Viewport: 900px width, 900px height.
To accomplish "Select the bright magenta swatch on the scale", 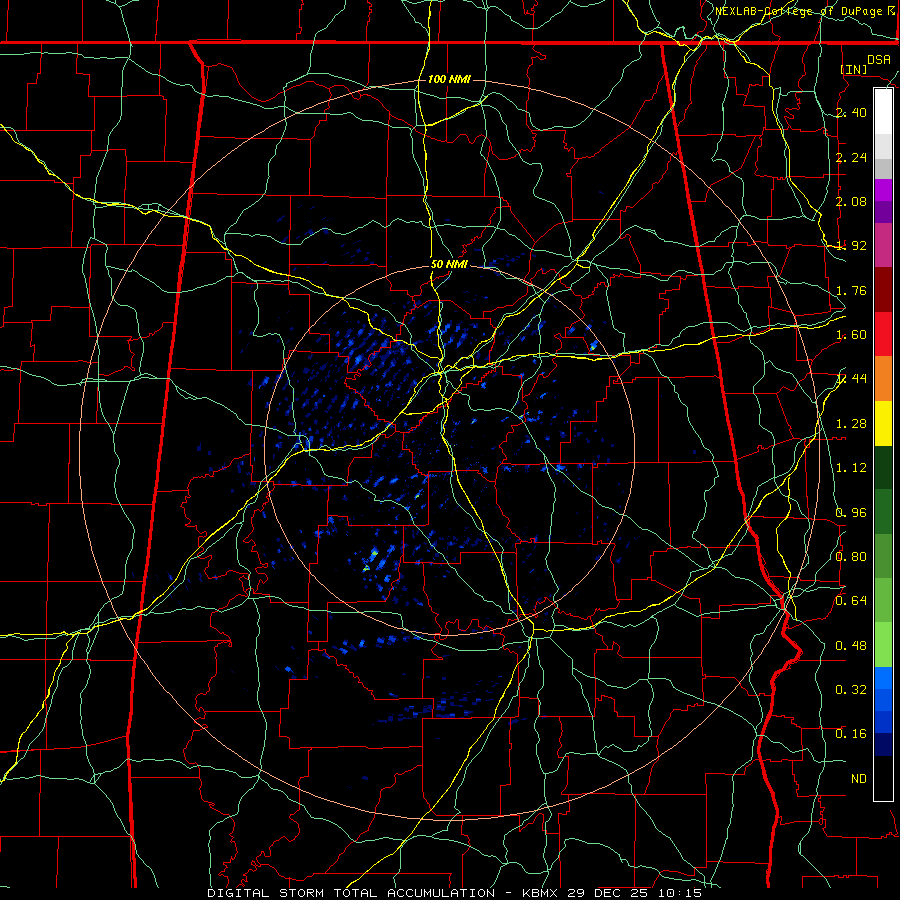I will pos(883,190).
